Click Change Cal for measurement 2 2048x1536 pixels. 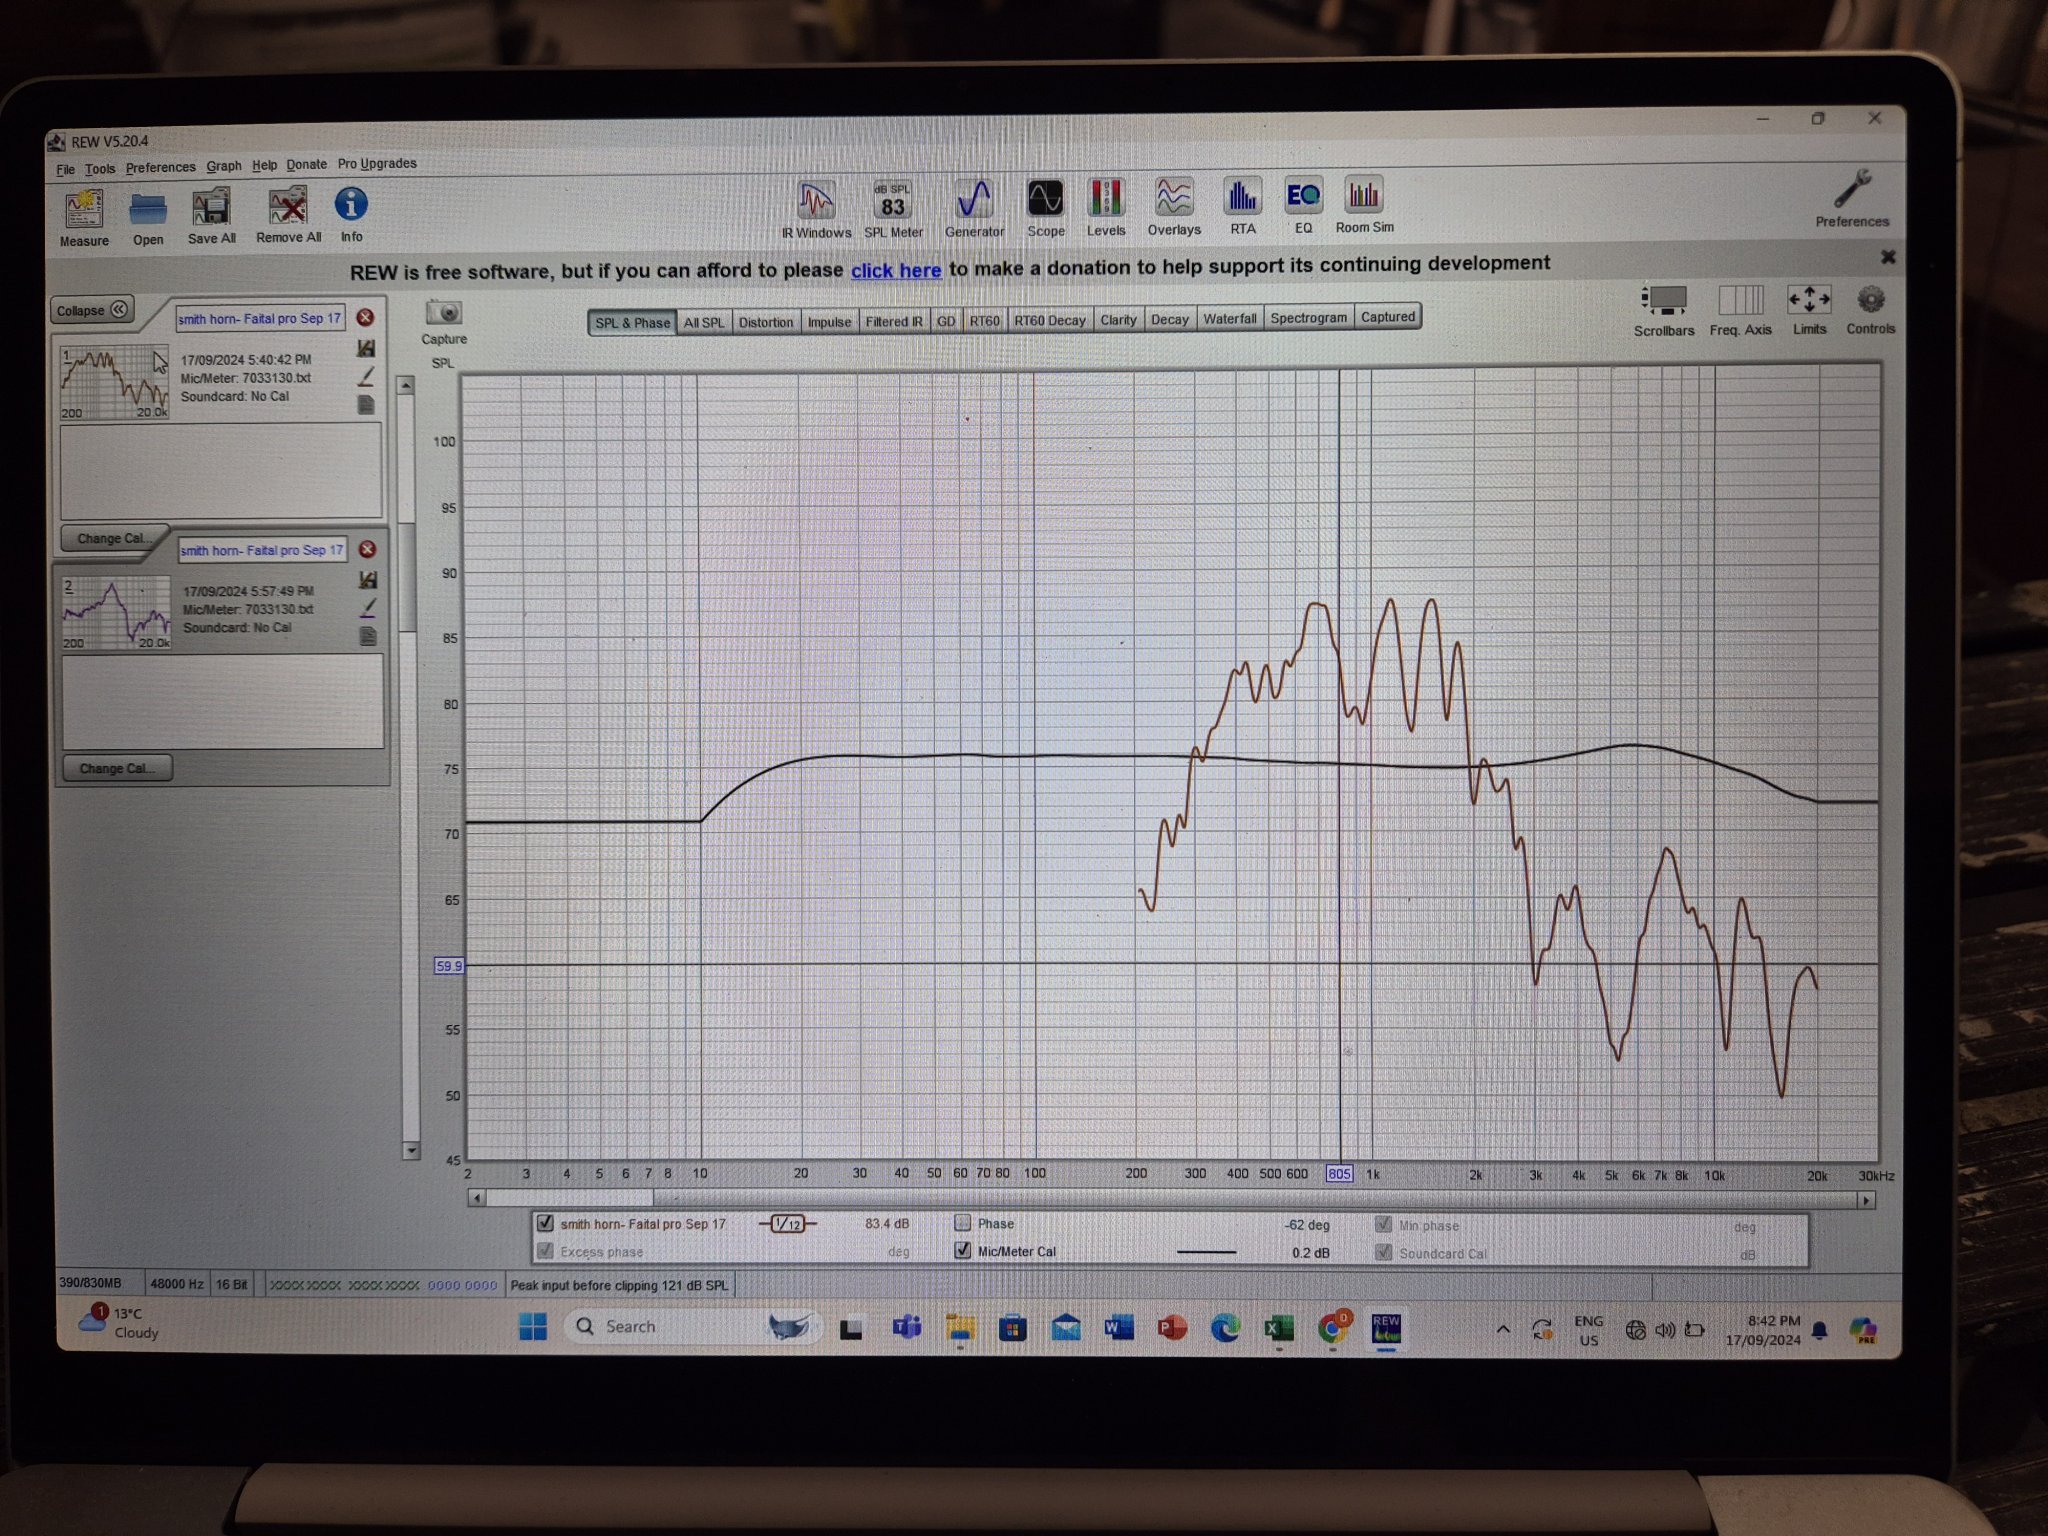point(117,768)
